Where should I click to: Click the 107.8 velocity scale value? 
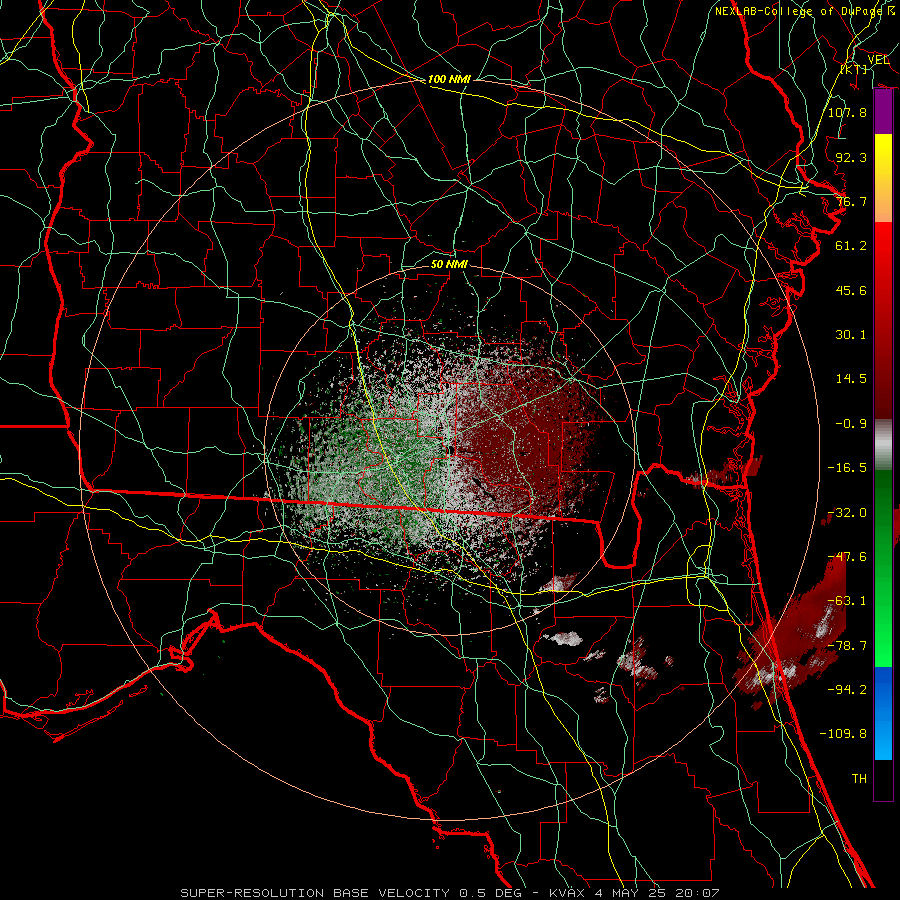[847, 112]
